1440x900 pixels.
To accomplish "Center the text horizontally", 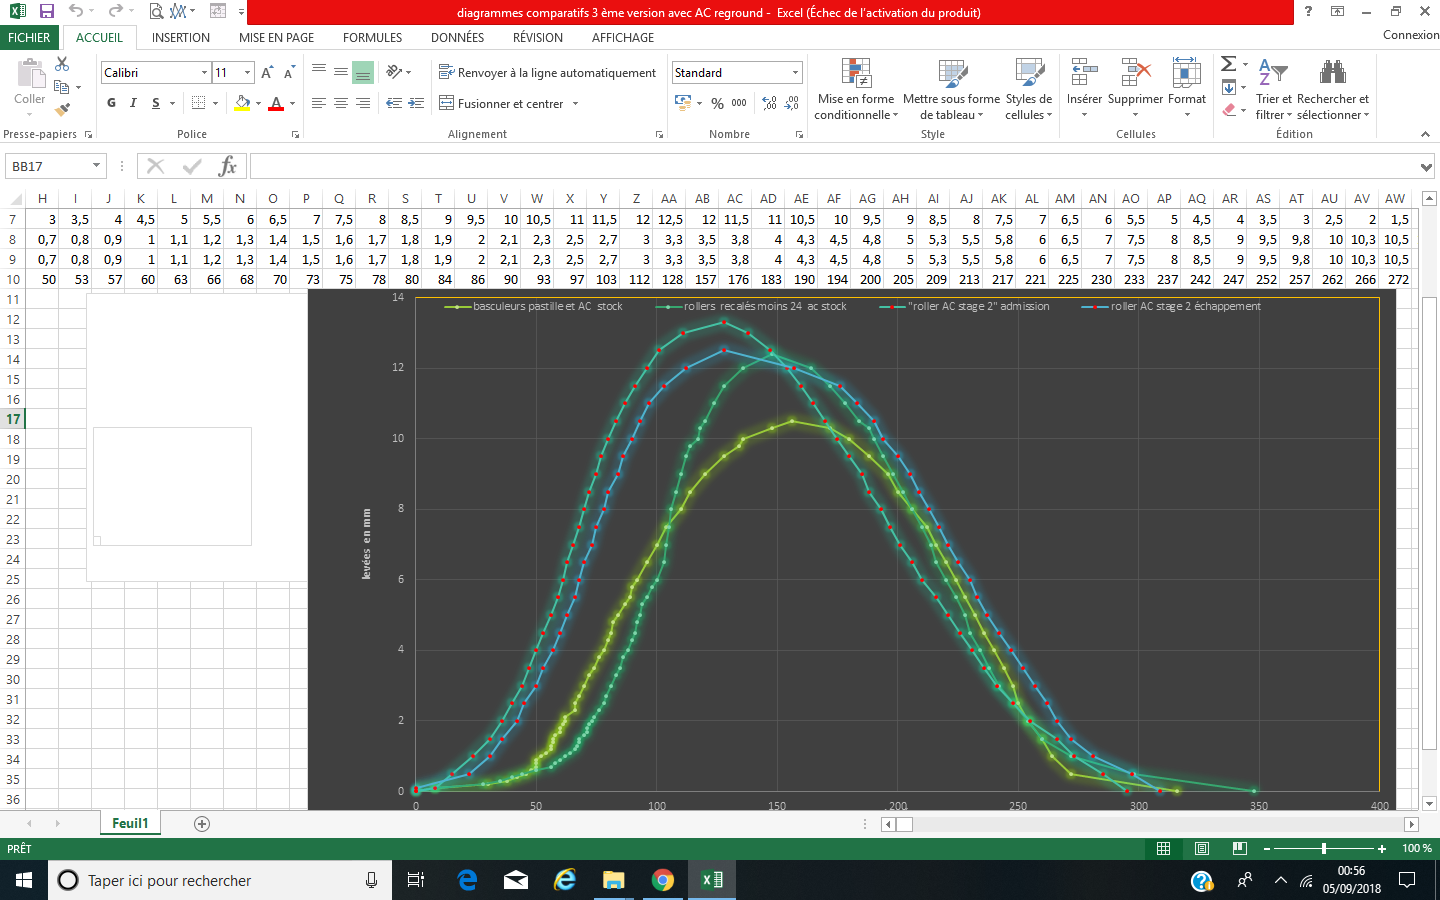I will 341,103.
